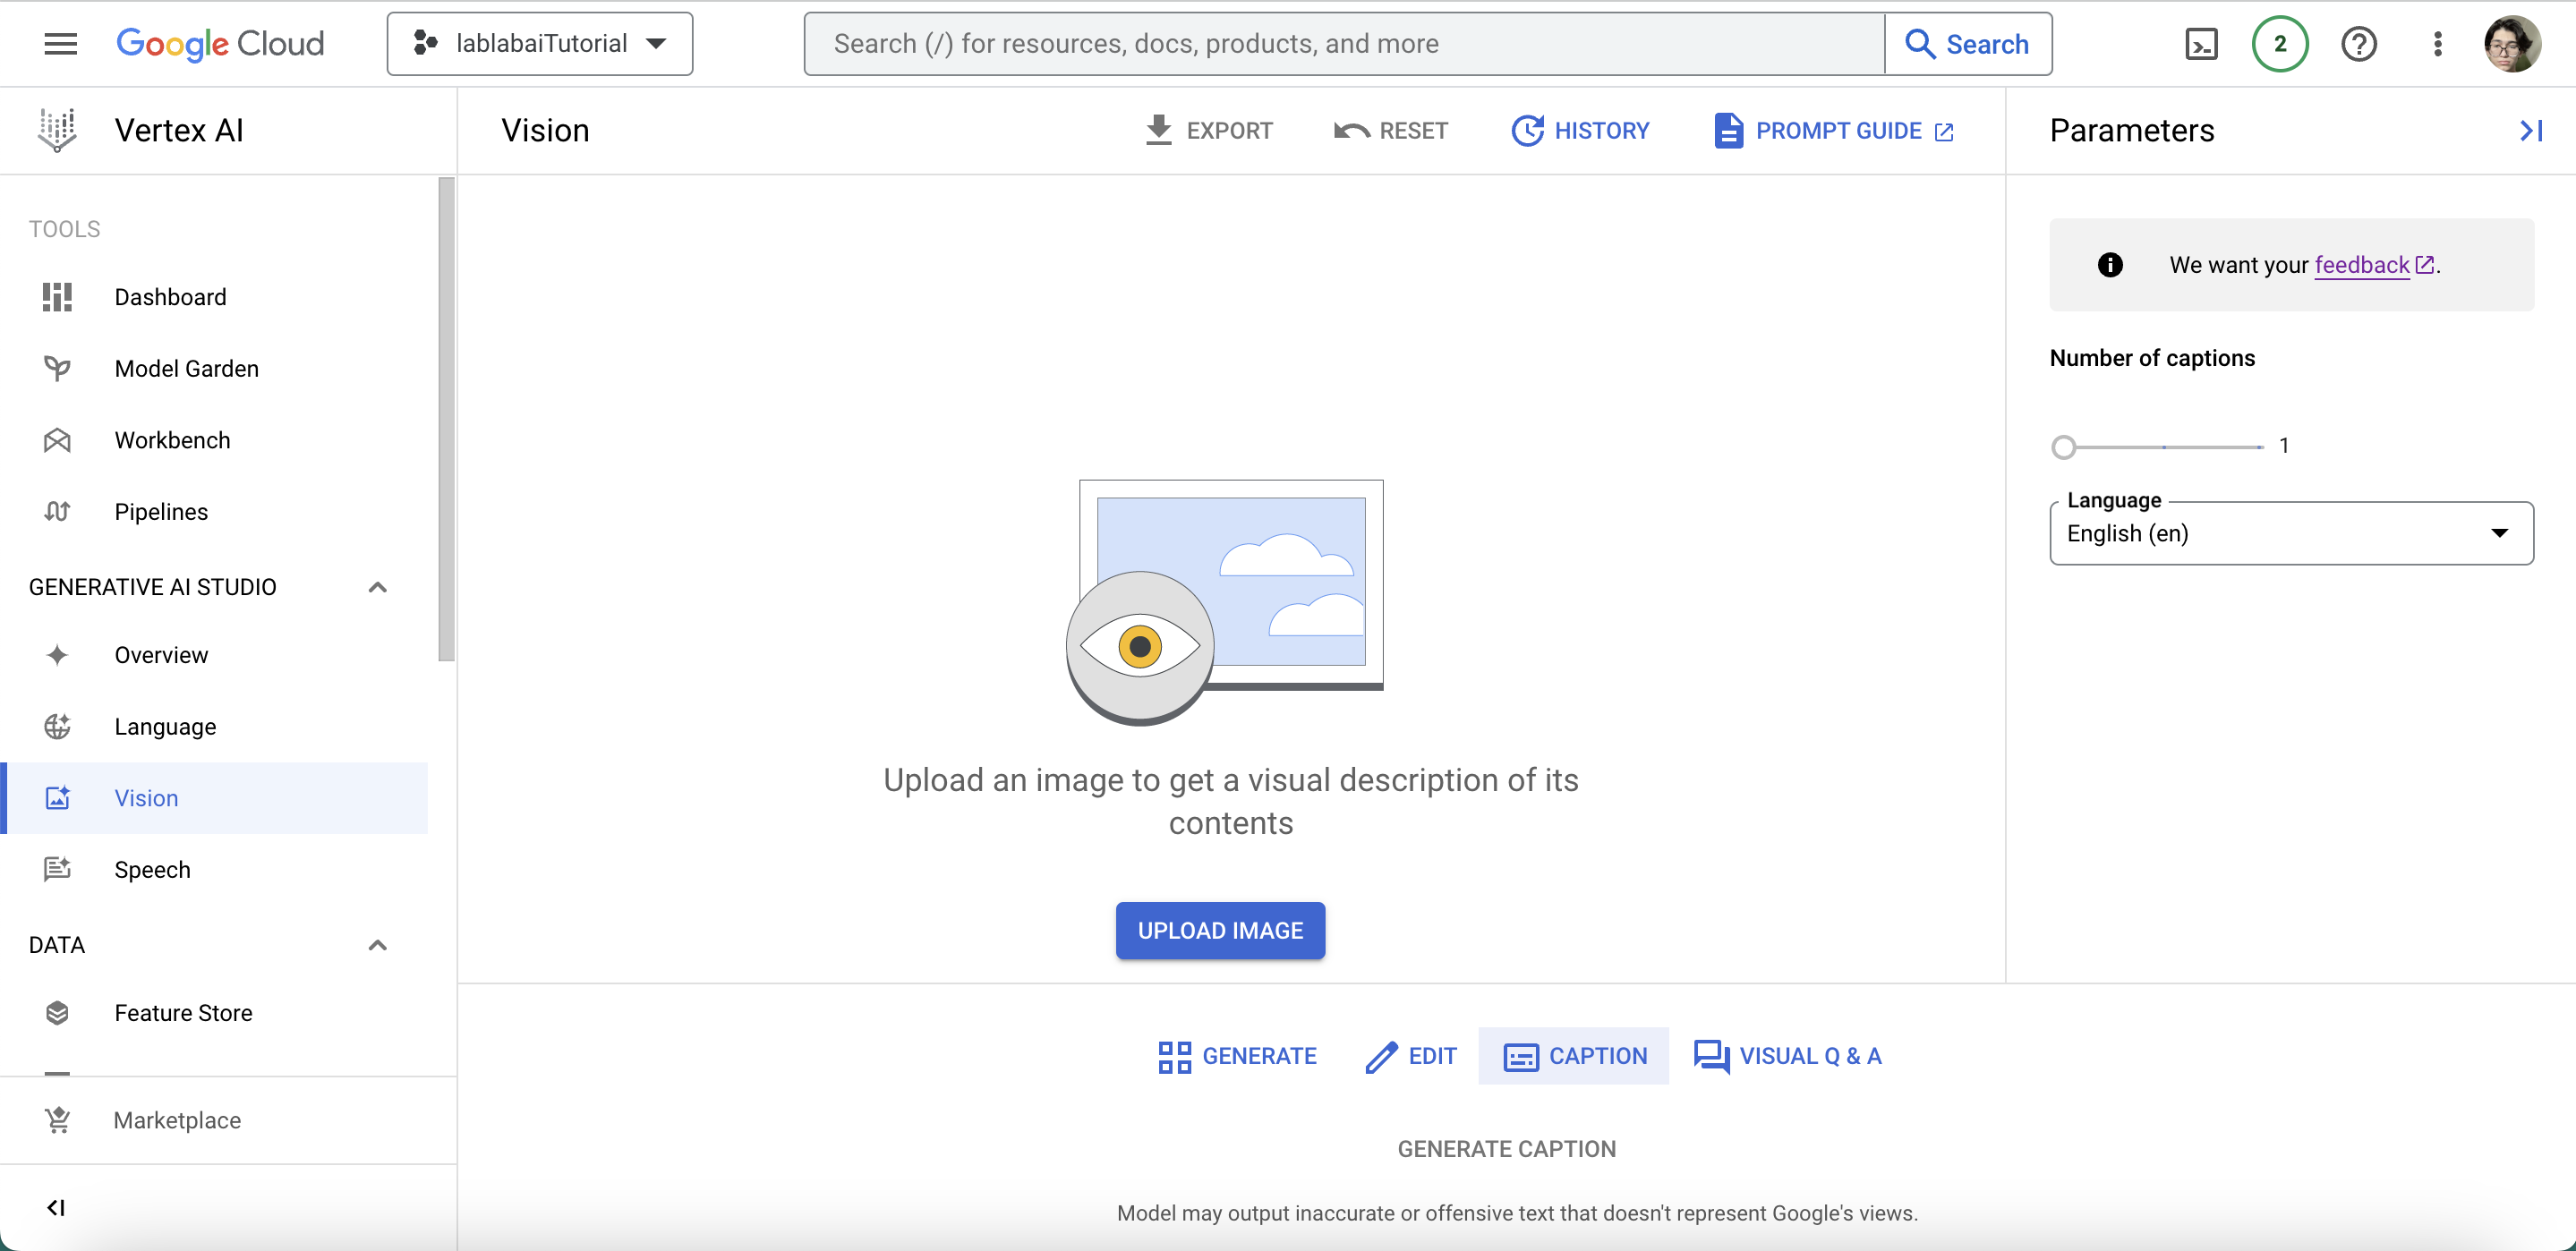2576x1251 pixels.
Task: Open the main navigation hamburger menu
Action: [60, 44]
